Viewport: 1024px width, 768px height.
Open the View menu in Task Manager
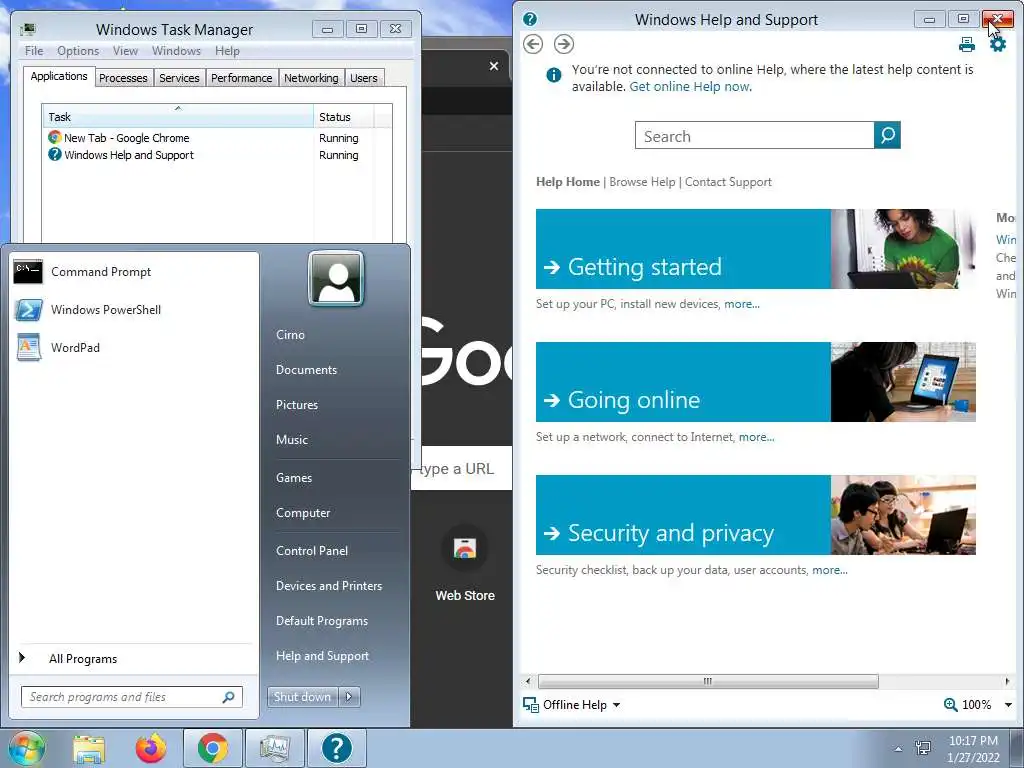point(125,51)
